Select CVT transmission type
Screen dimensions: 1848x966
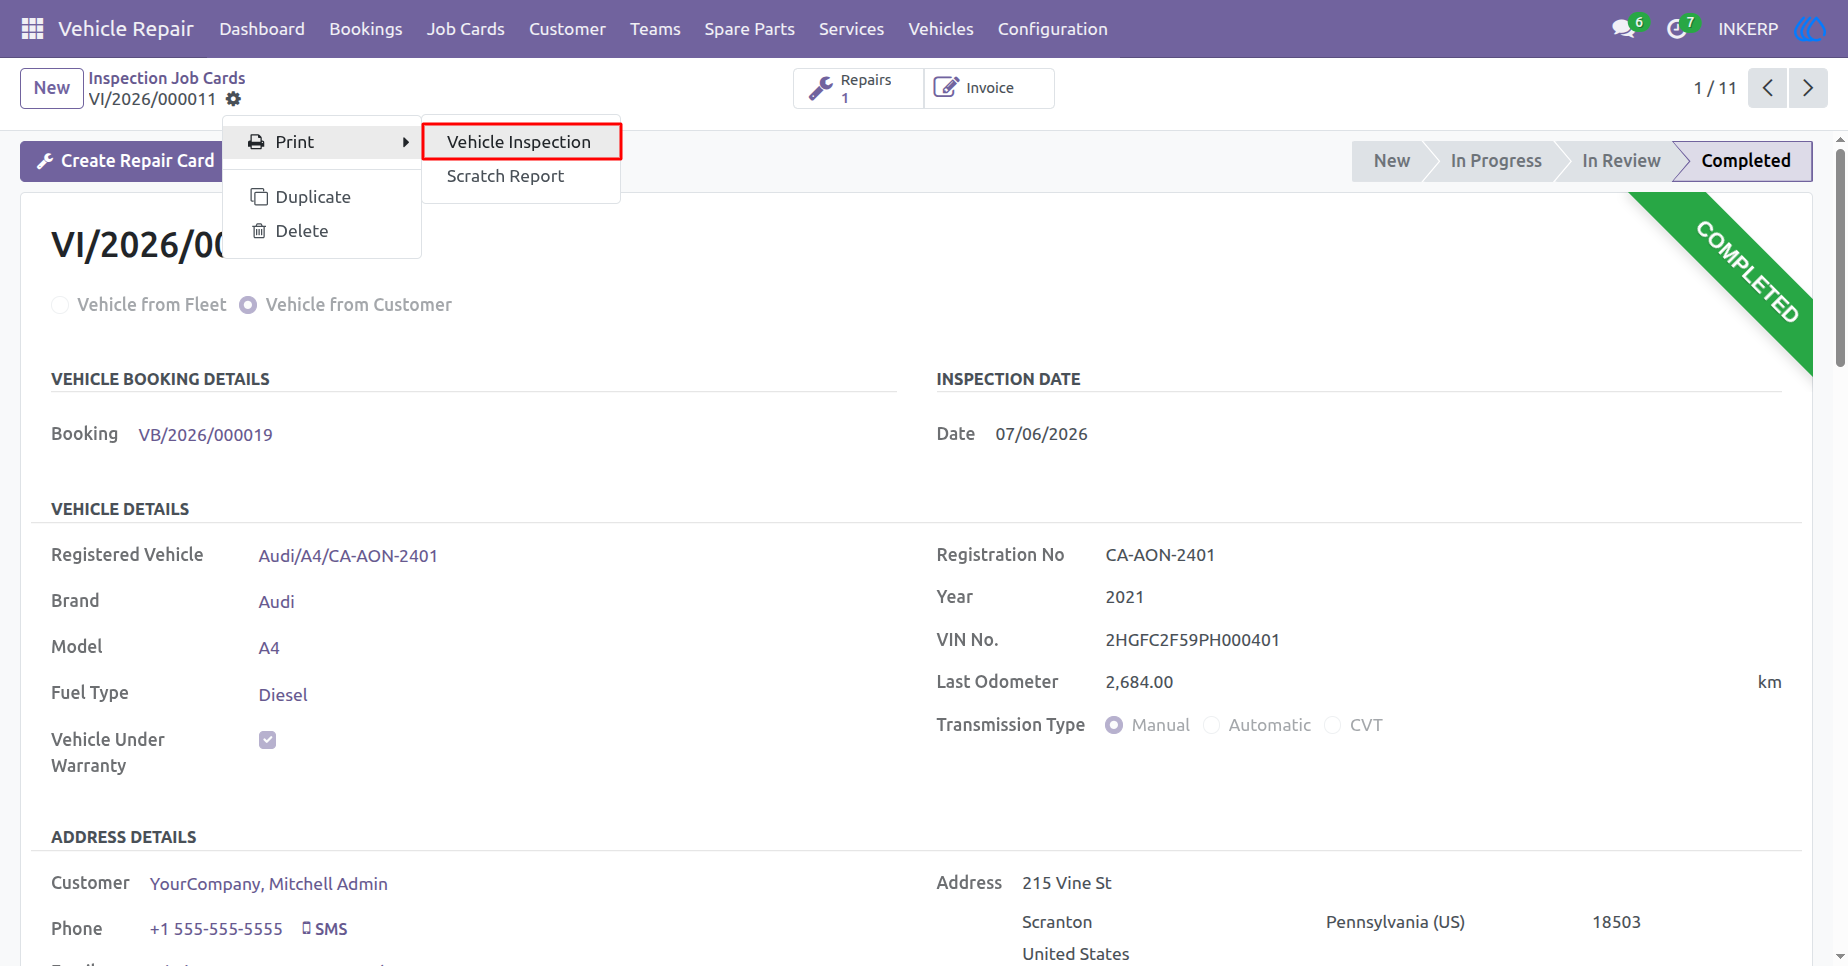1332,725
